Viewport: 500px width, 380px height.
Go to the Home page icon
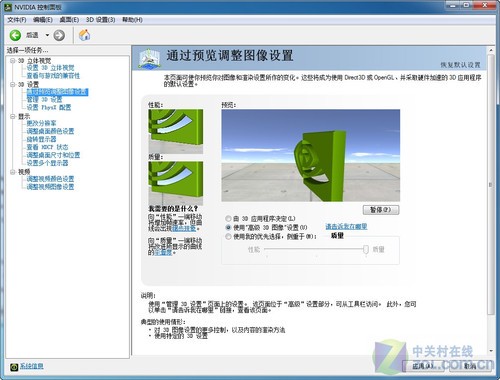85,35
